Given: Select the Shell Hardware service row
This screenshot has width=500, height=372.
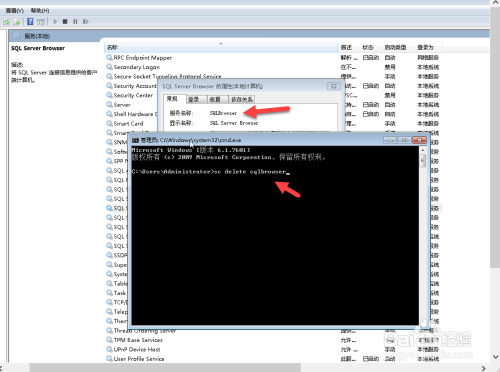Looking at the screenshot, I should [x=135, y=114].
